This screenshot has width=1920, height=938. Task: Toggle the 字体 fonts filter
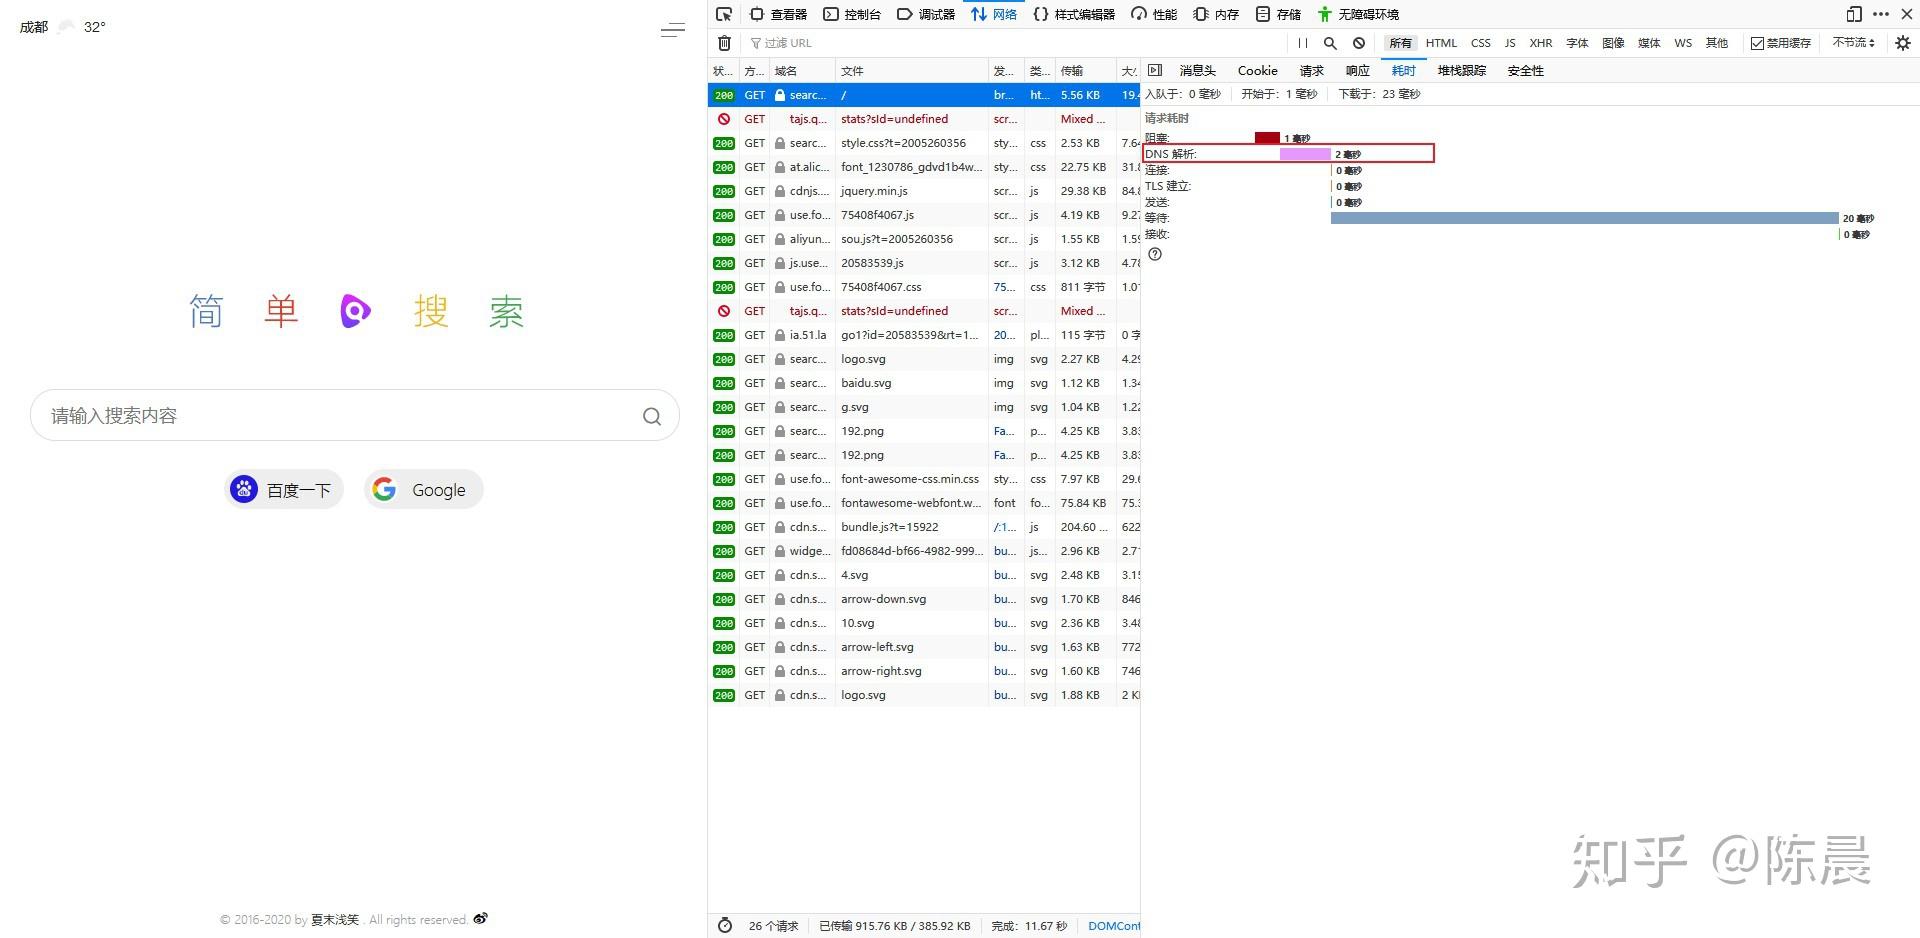point(1577,43)
